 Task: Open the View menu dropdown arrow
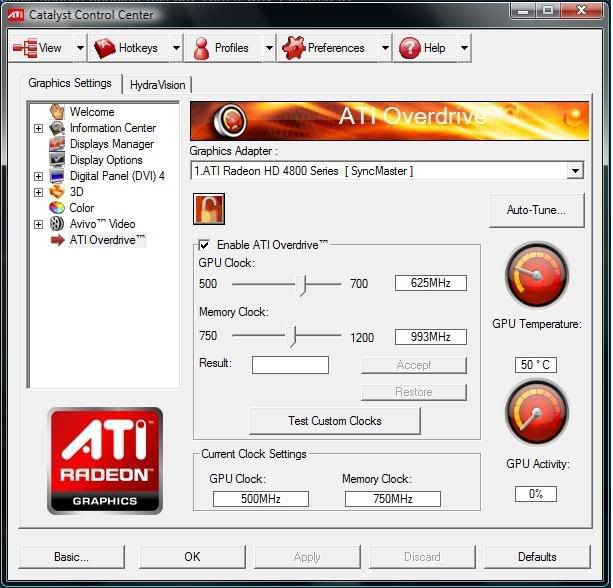(x=77, y=48)
